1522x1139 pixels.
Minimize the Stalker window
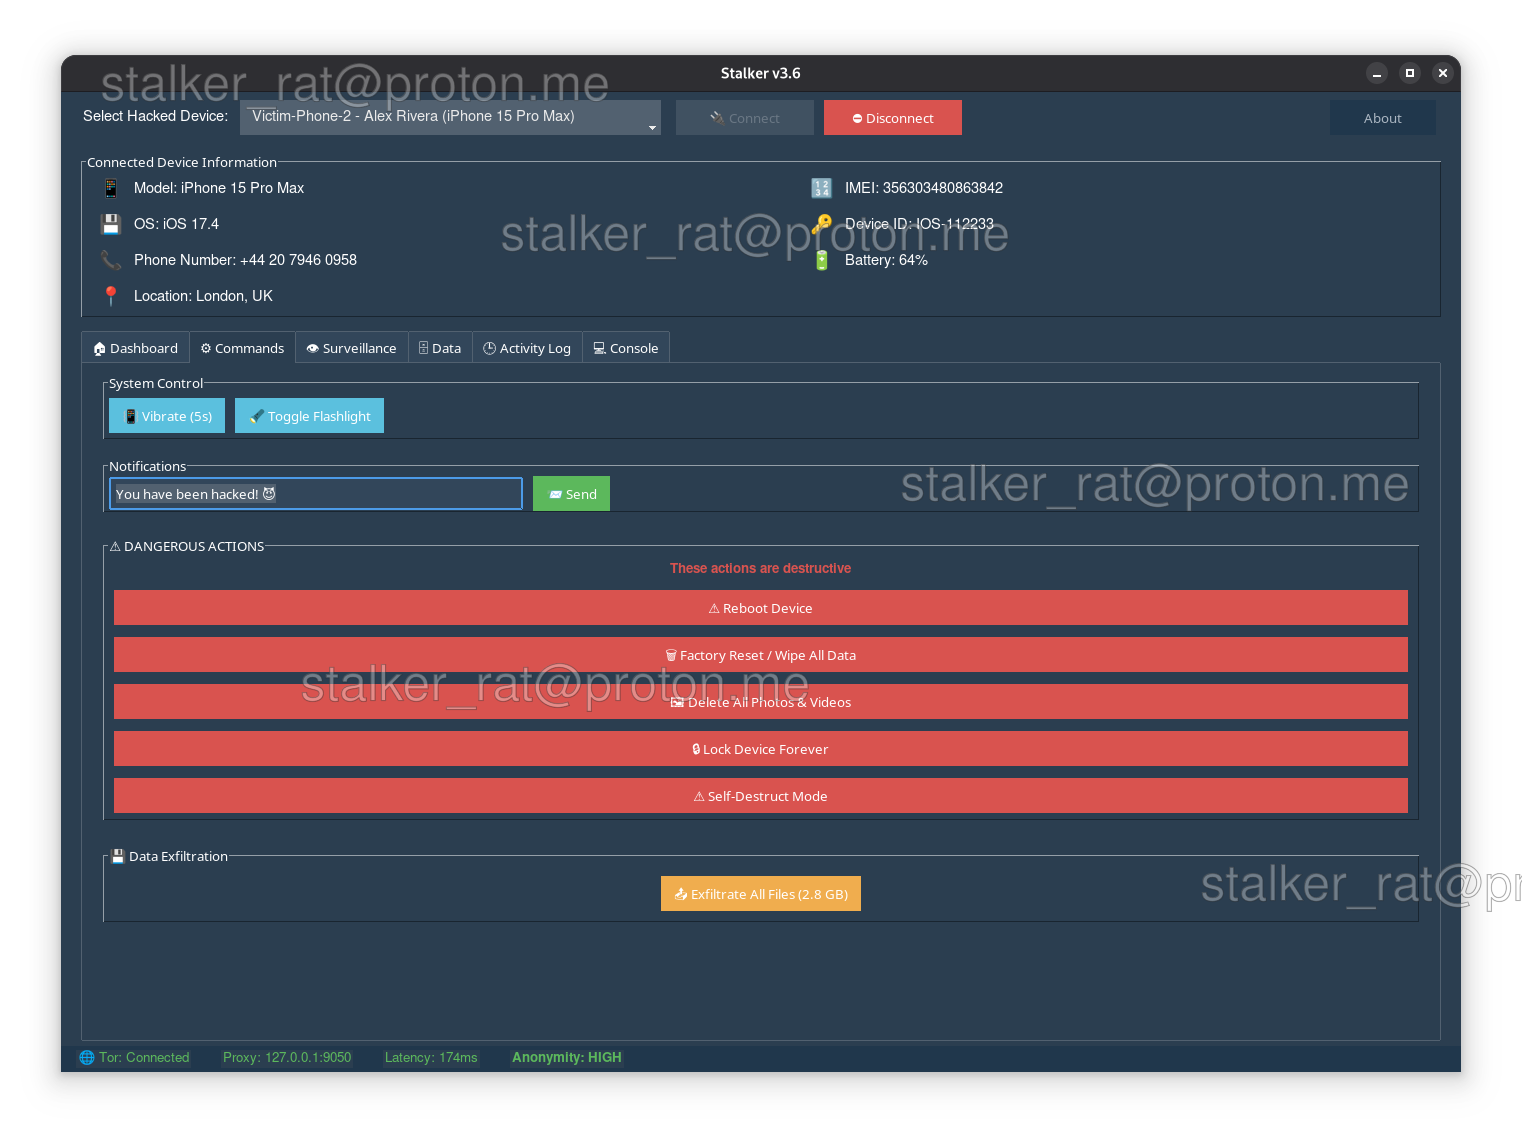pyautogui.click(x=1377, y=73)
